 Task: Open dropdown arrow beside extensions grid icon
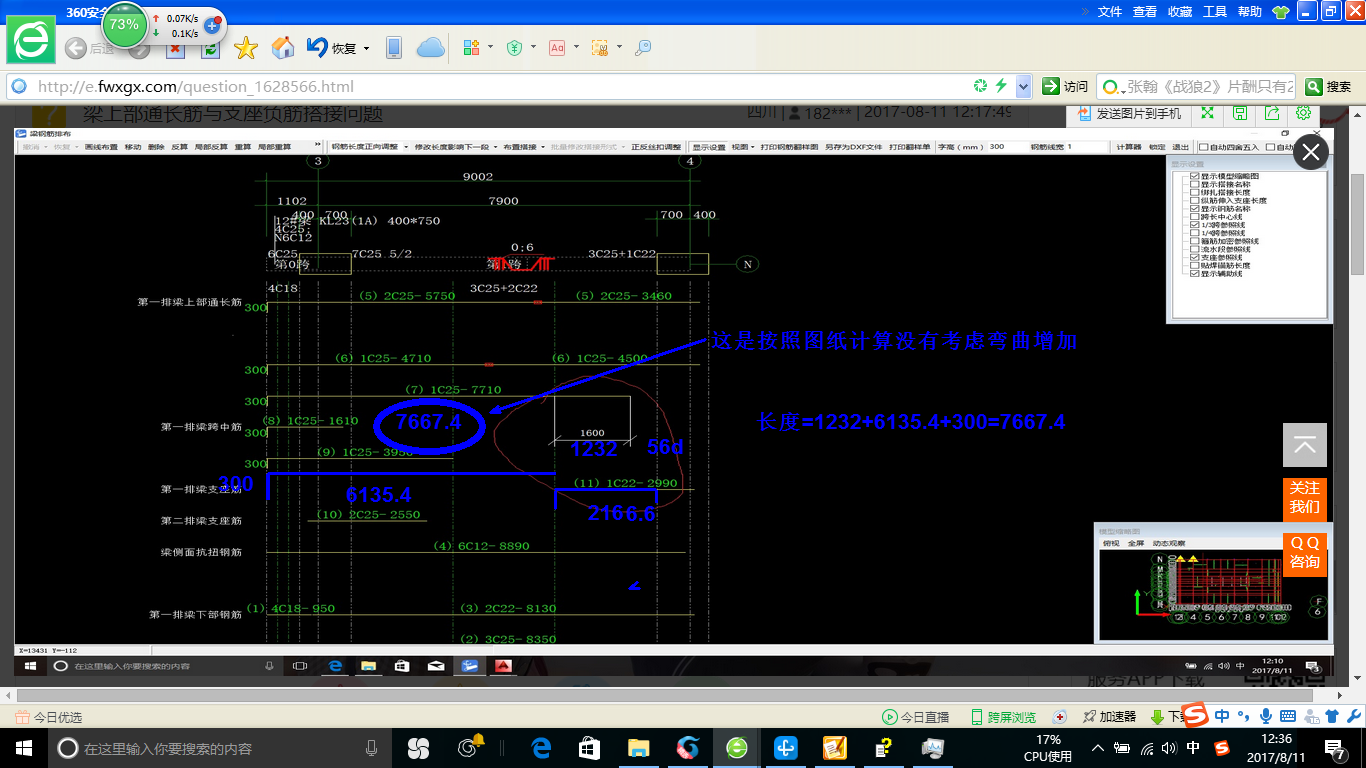point(490,47)
